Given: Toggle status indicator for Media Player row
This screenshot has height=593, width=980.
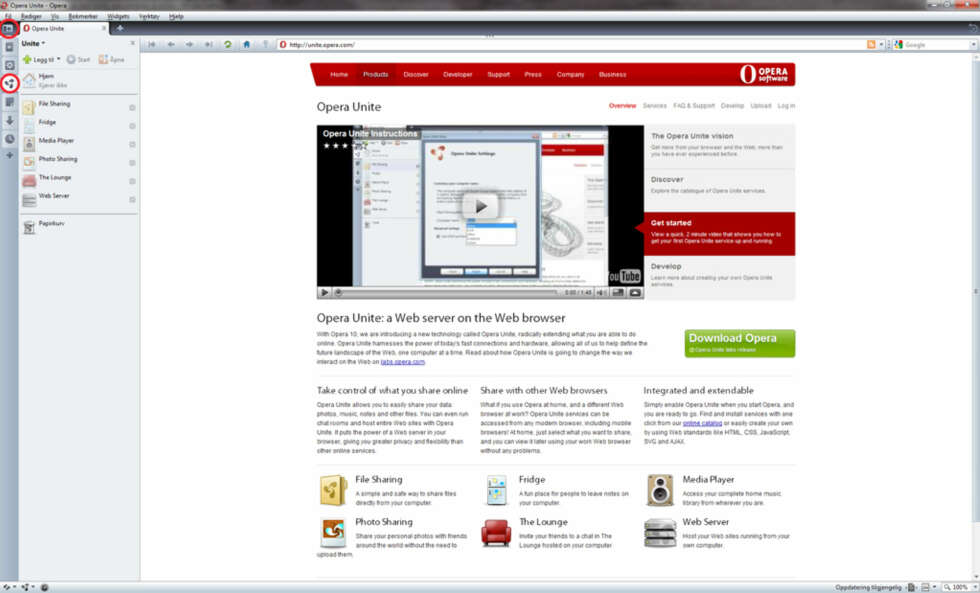Looking at the screenshot, I should coord(132,144).
